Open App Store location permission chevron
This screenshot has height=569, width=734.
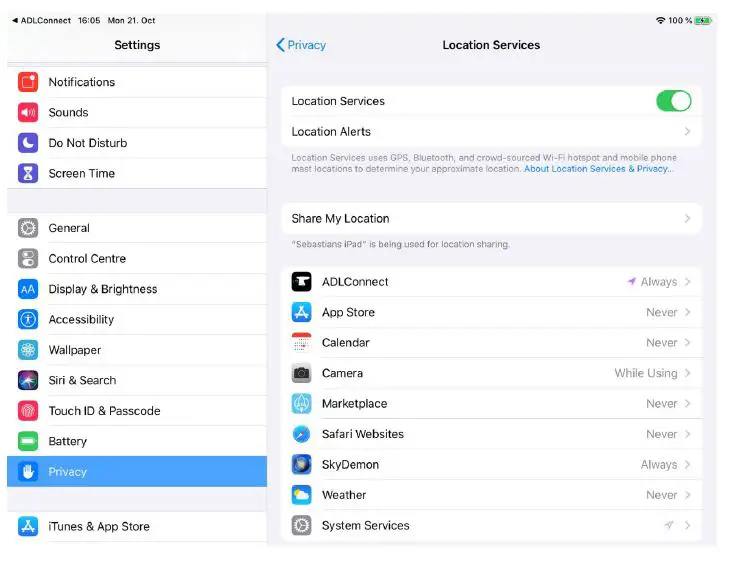(x=687, y=312)
